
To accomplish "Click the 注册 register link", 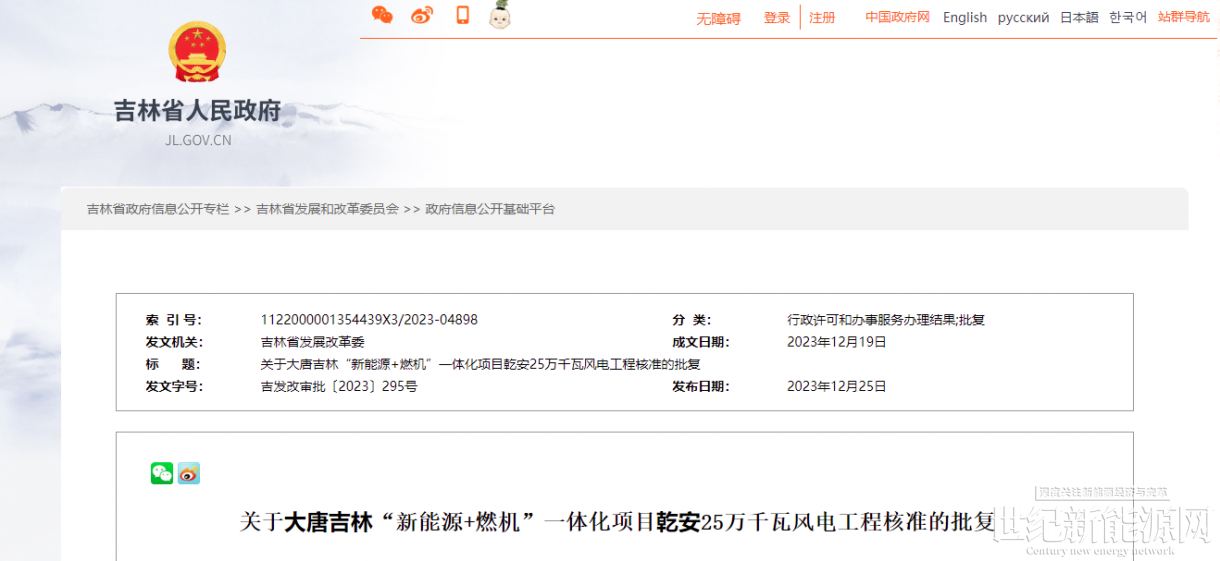I will pyautogui.click(x=822, y=18).
